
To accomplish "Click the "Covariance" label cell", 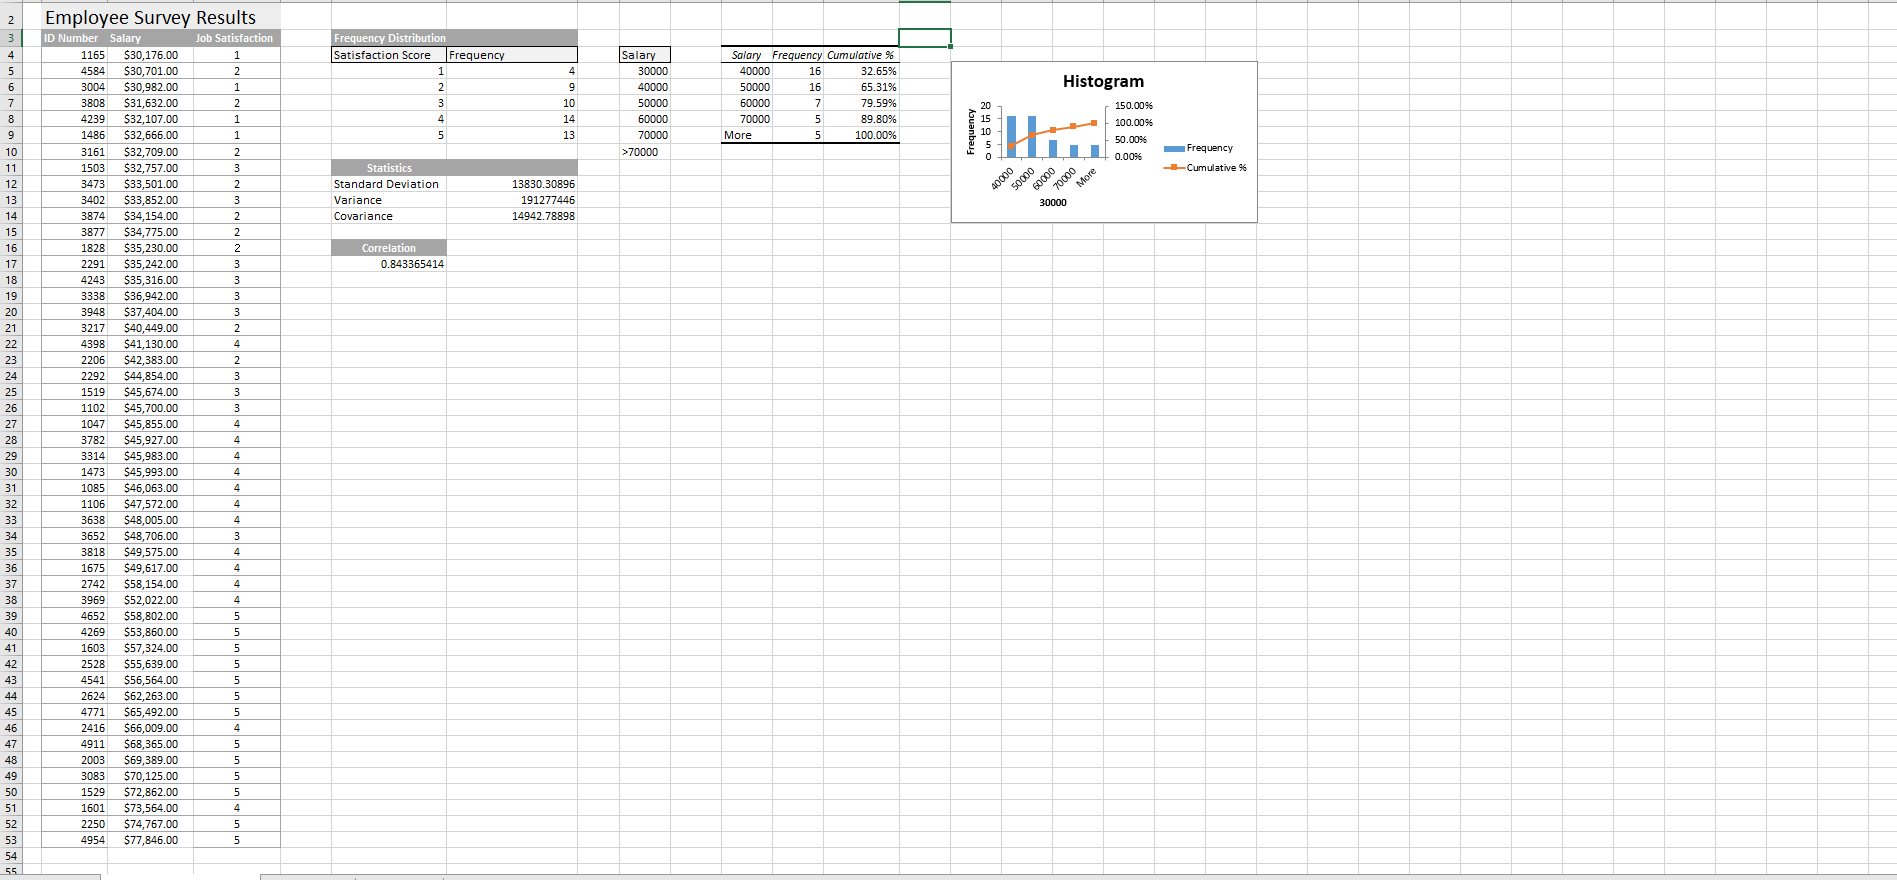I will (x=389, y=216).
